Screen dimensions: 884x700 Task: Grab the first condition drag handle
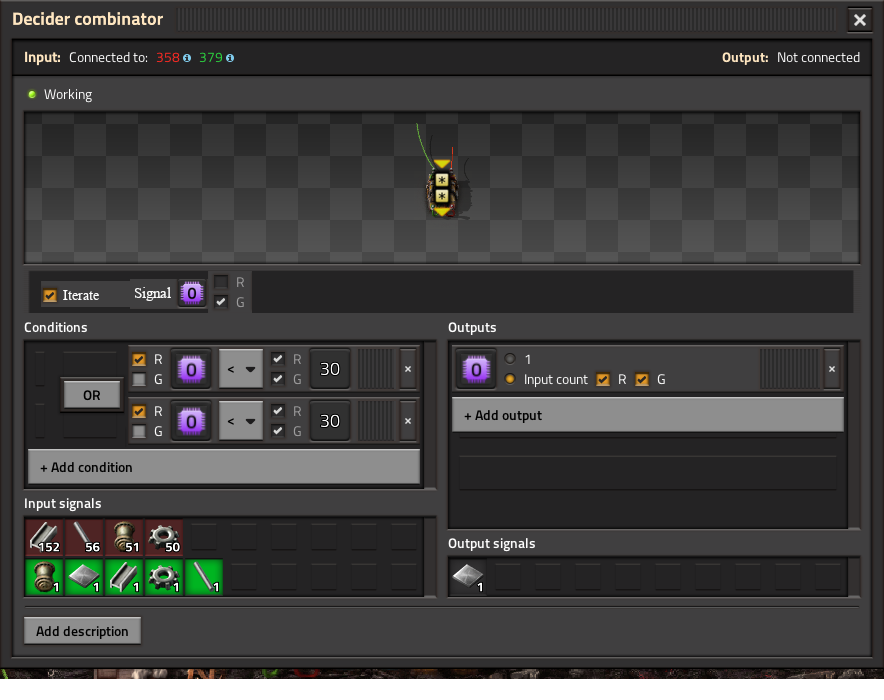[x=376, y=369]
